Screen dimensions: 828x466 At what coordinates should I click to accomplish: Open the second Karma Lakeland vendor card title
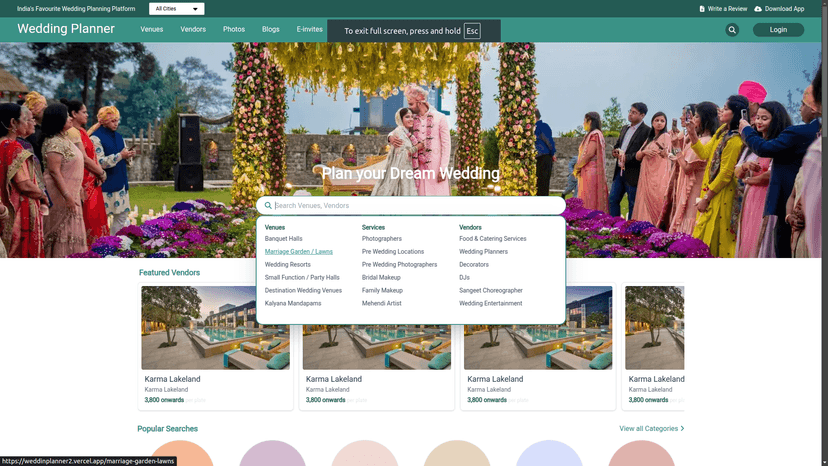tap(334, 379)
